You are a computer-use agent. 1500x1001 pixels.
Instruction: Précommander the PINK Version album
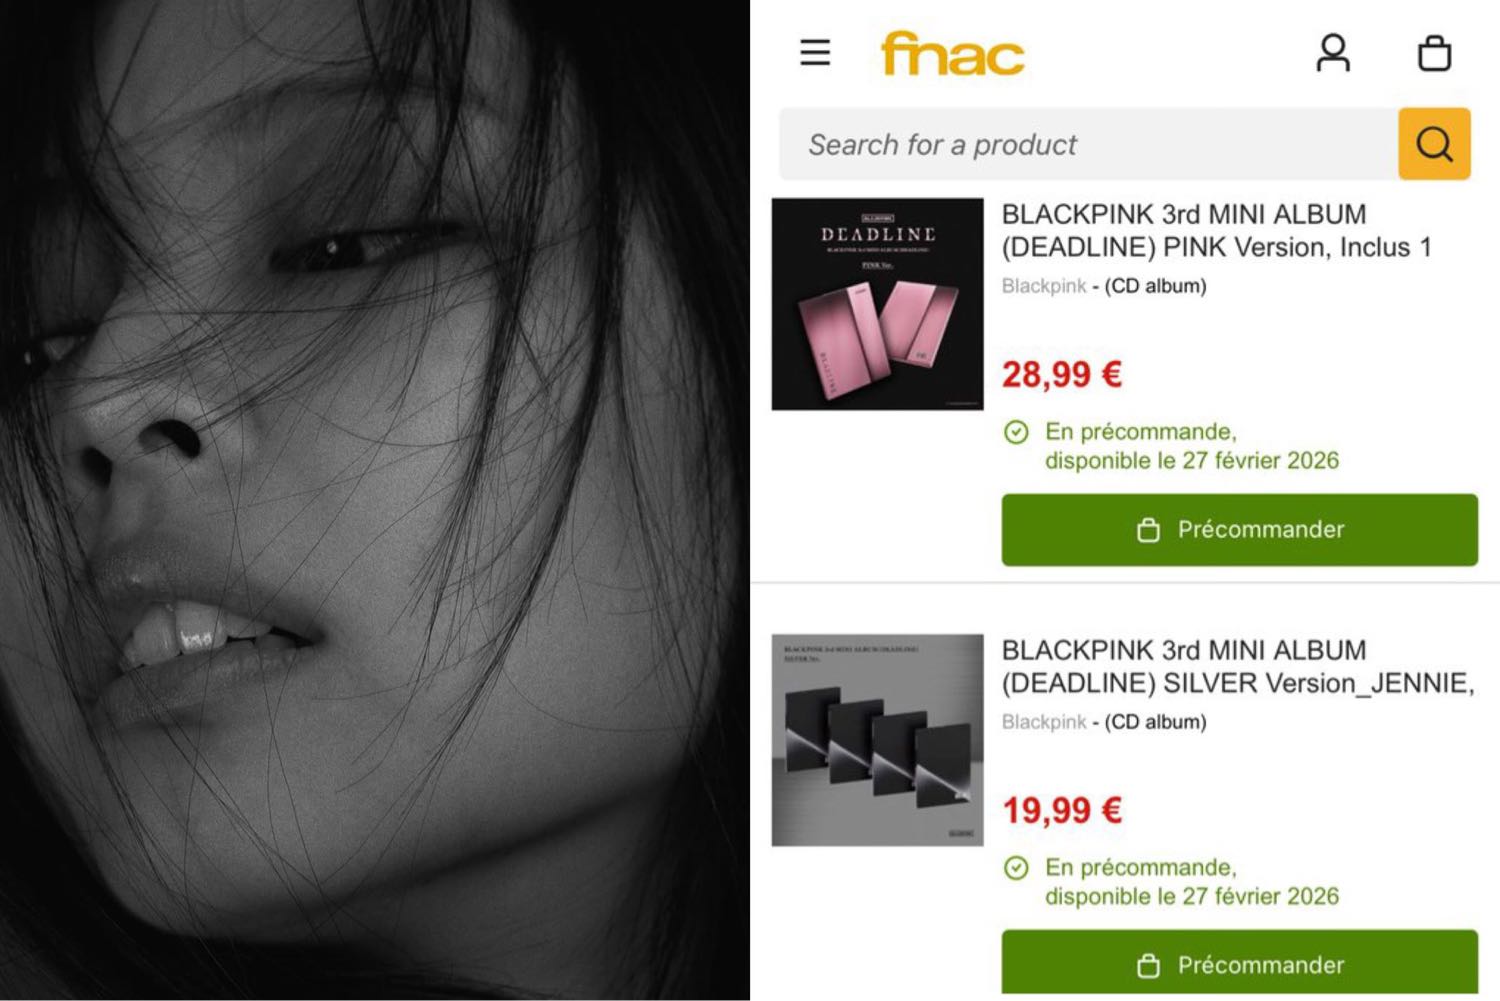coord(1239,530)
